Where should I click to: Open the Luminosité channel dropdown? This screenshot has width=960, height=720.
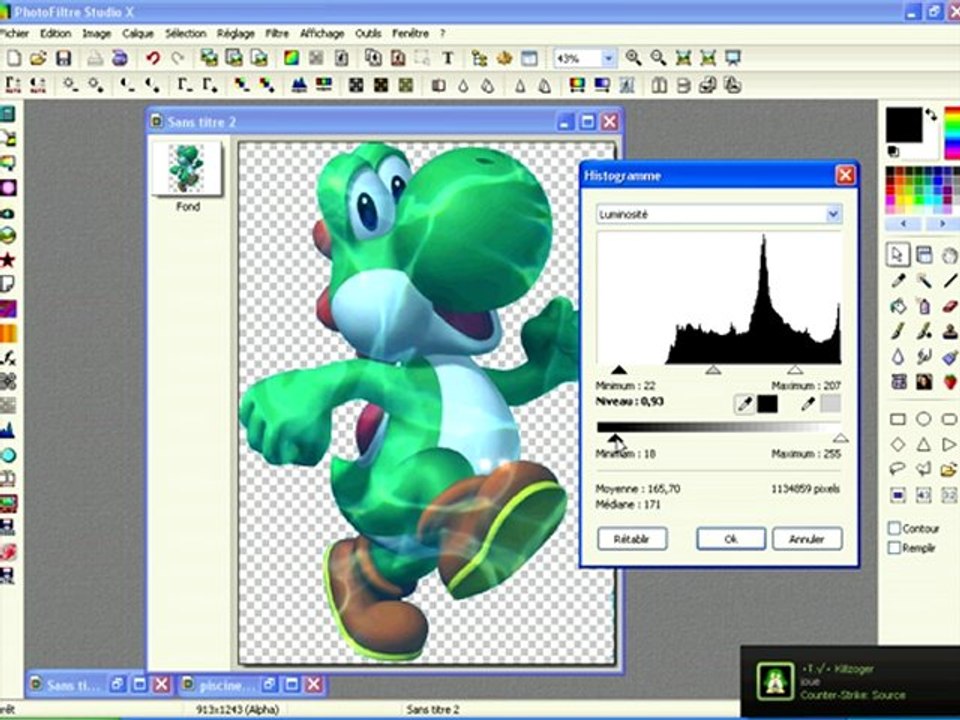pos(833,214)
